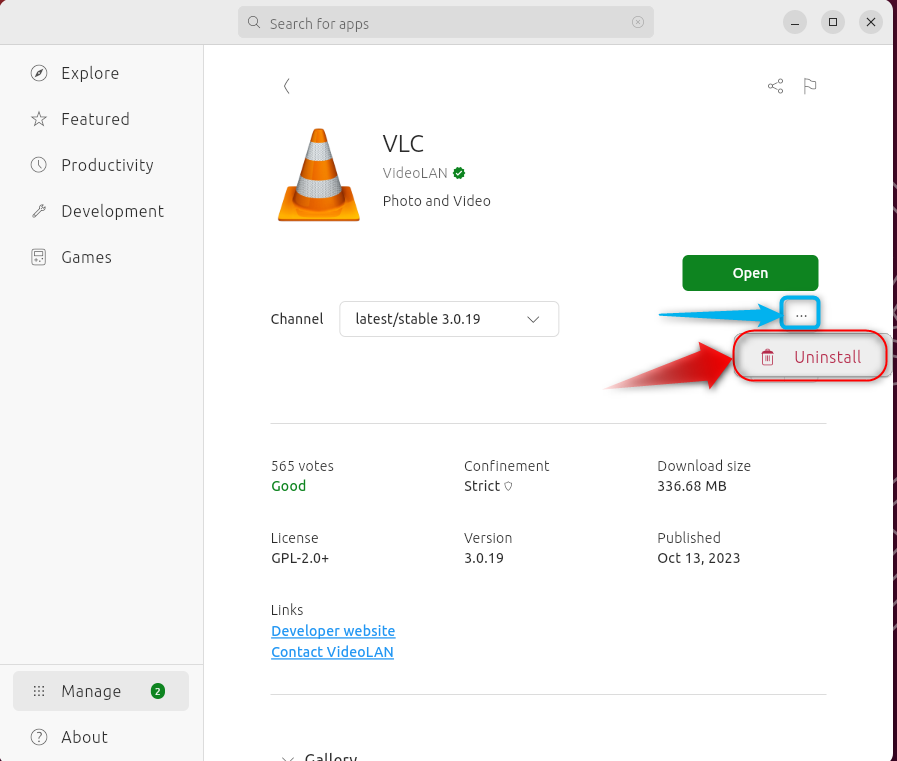897x761 pixels.
Task: Click the 336.68 MB download size
Action: click(692, 486)
